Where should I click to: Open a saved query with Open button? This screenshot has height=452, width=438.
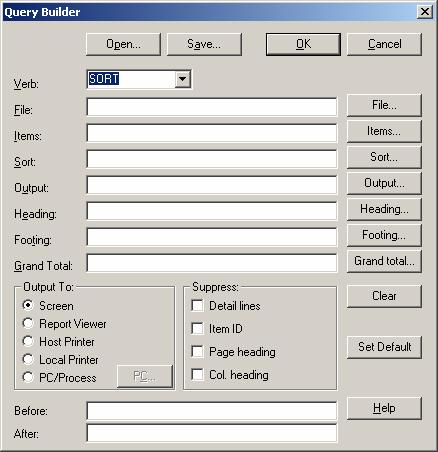[123, 44]
